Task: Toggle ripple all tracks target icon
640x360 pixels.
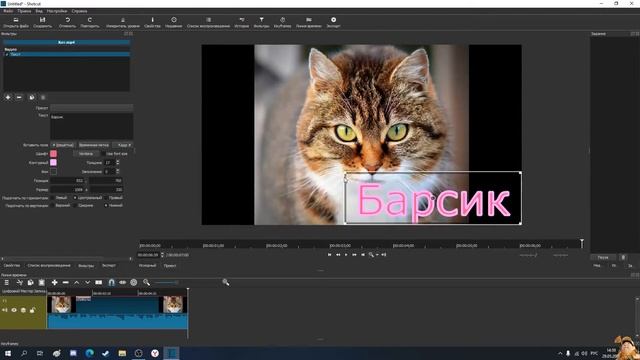Action: 133,282
